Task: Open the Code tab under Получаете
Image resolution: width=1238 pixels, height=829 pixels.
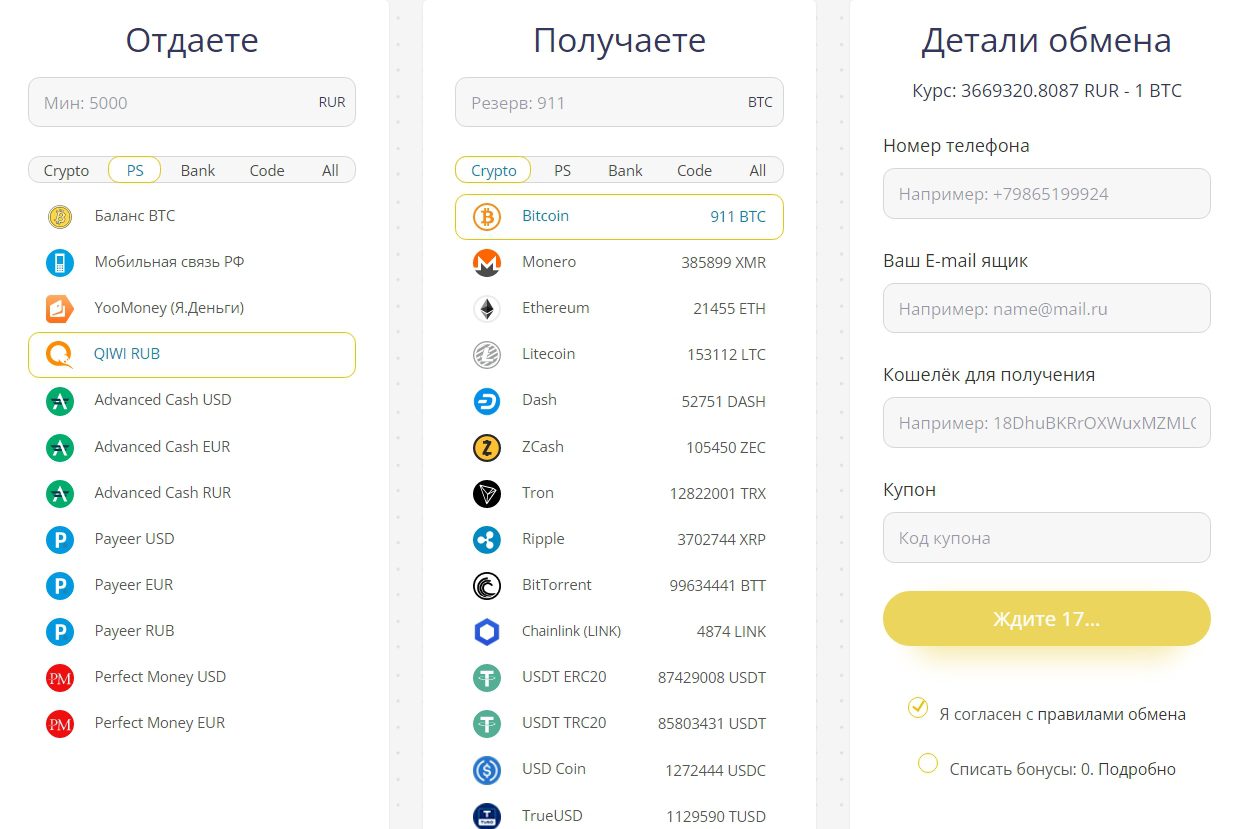Action: [694, 171]
